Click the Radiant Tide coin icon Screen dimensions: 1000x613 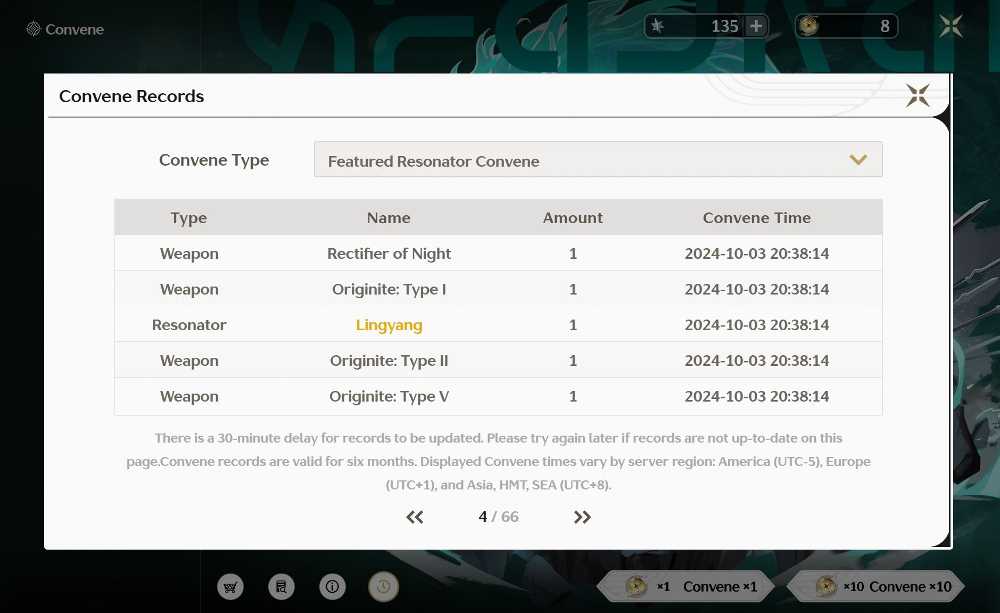point(809,26)
